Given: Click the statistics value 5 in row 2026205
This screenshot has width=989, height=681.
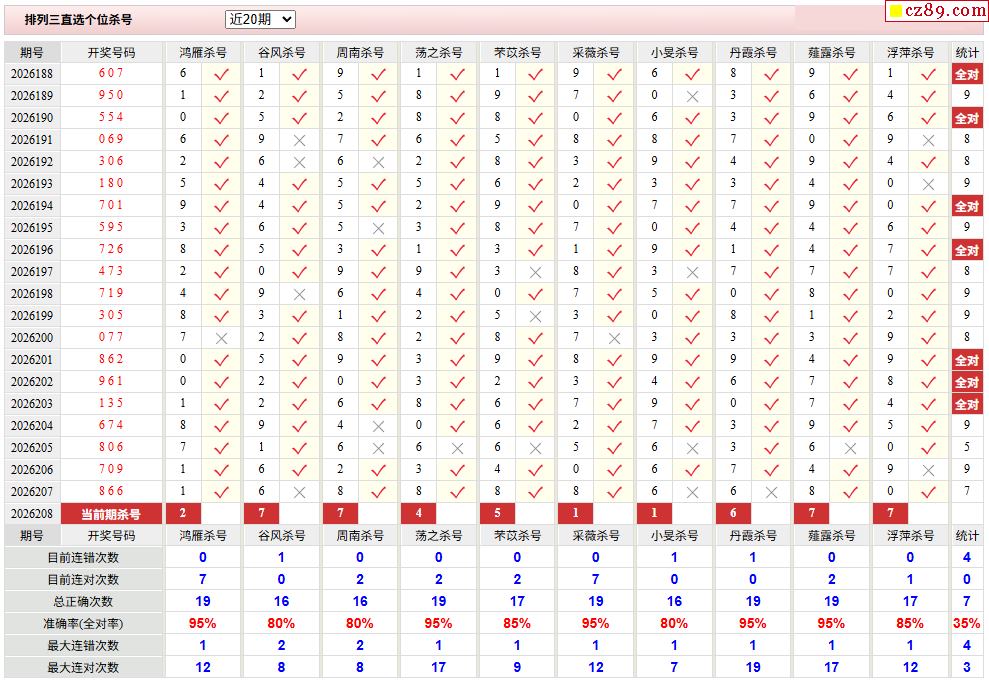Looking at the screenshot, I should tap(967, 448).
